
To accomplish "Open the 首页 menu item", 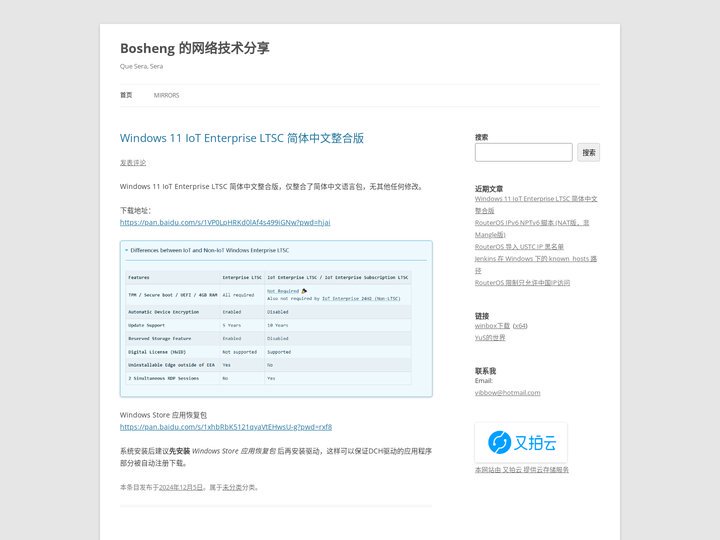I will pyautogui.click(x=126, y=95).
